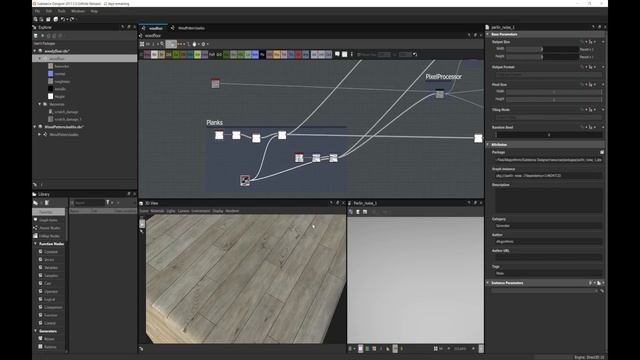Select scratch_damage resource in Explorer
Image resolution: width=640 pixels, height=360 pixels.
(x=63, y=112)
